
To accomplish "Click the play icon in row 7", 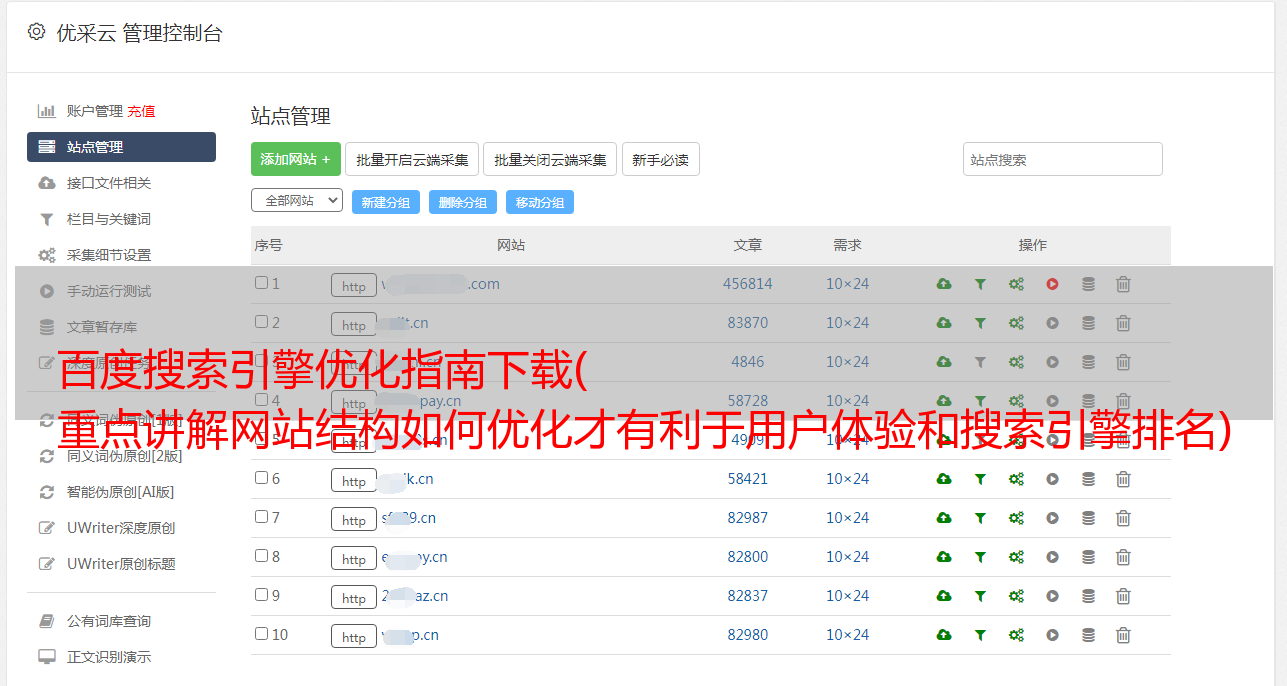I will (x=1052, y=518).
